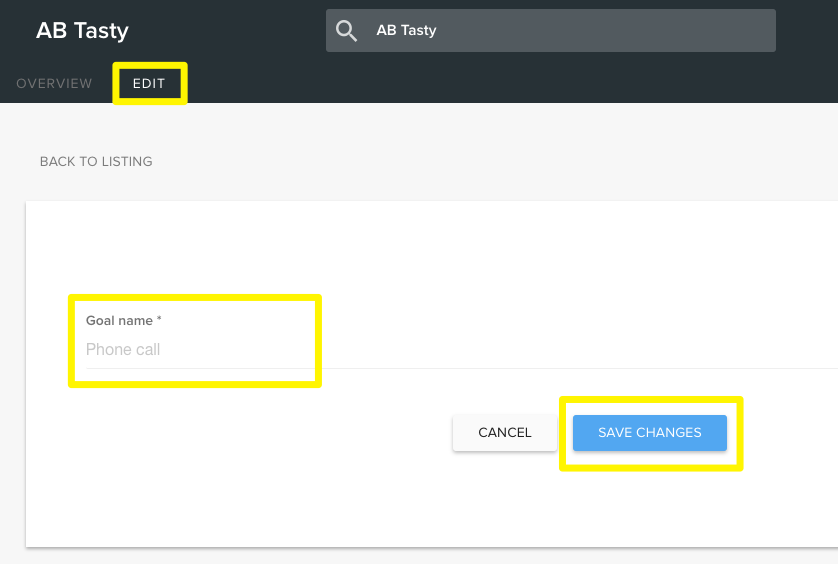Cancel the goal edit
Image resolution: width=838 pixels, height=564 pixels.
505,432
